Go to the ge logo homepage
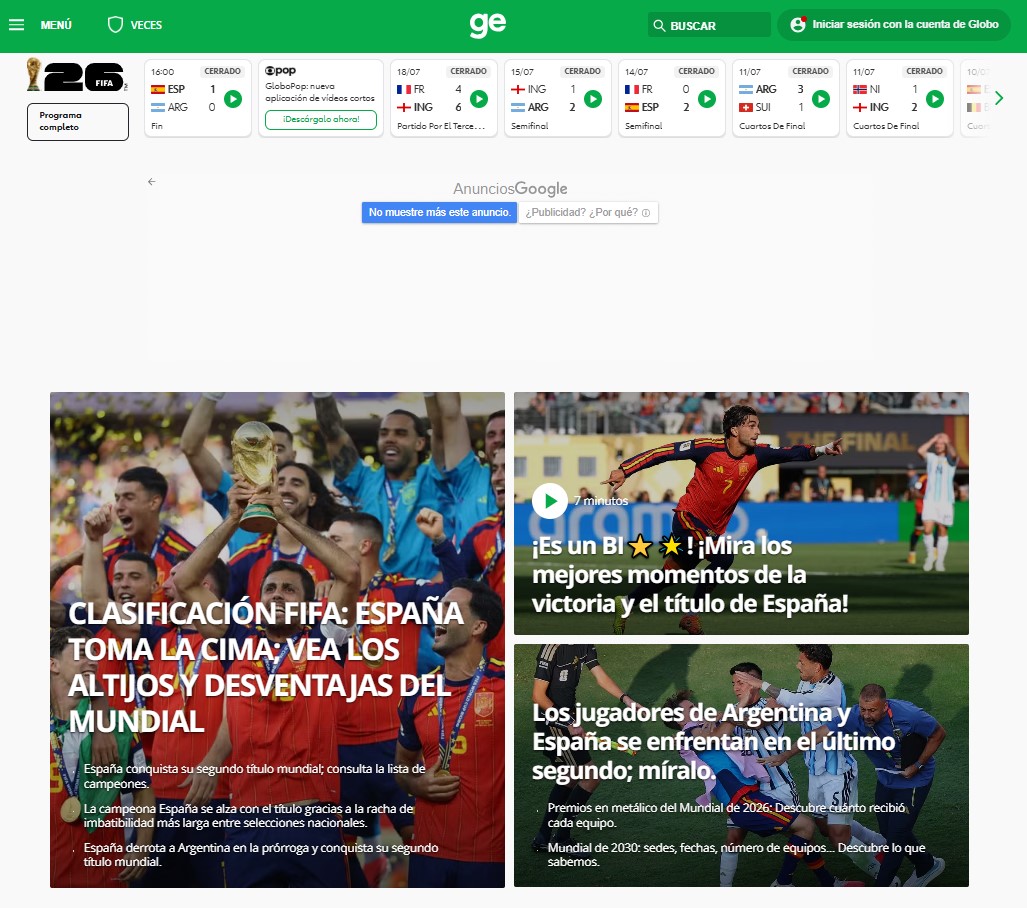The image size is (1027, 908). (488, 25)
